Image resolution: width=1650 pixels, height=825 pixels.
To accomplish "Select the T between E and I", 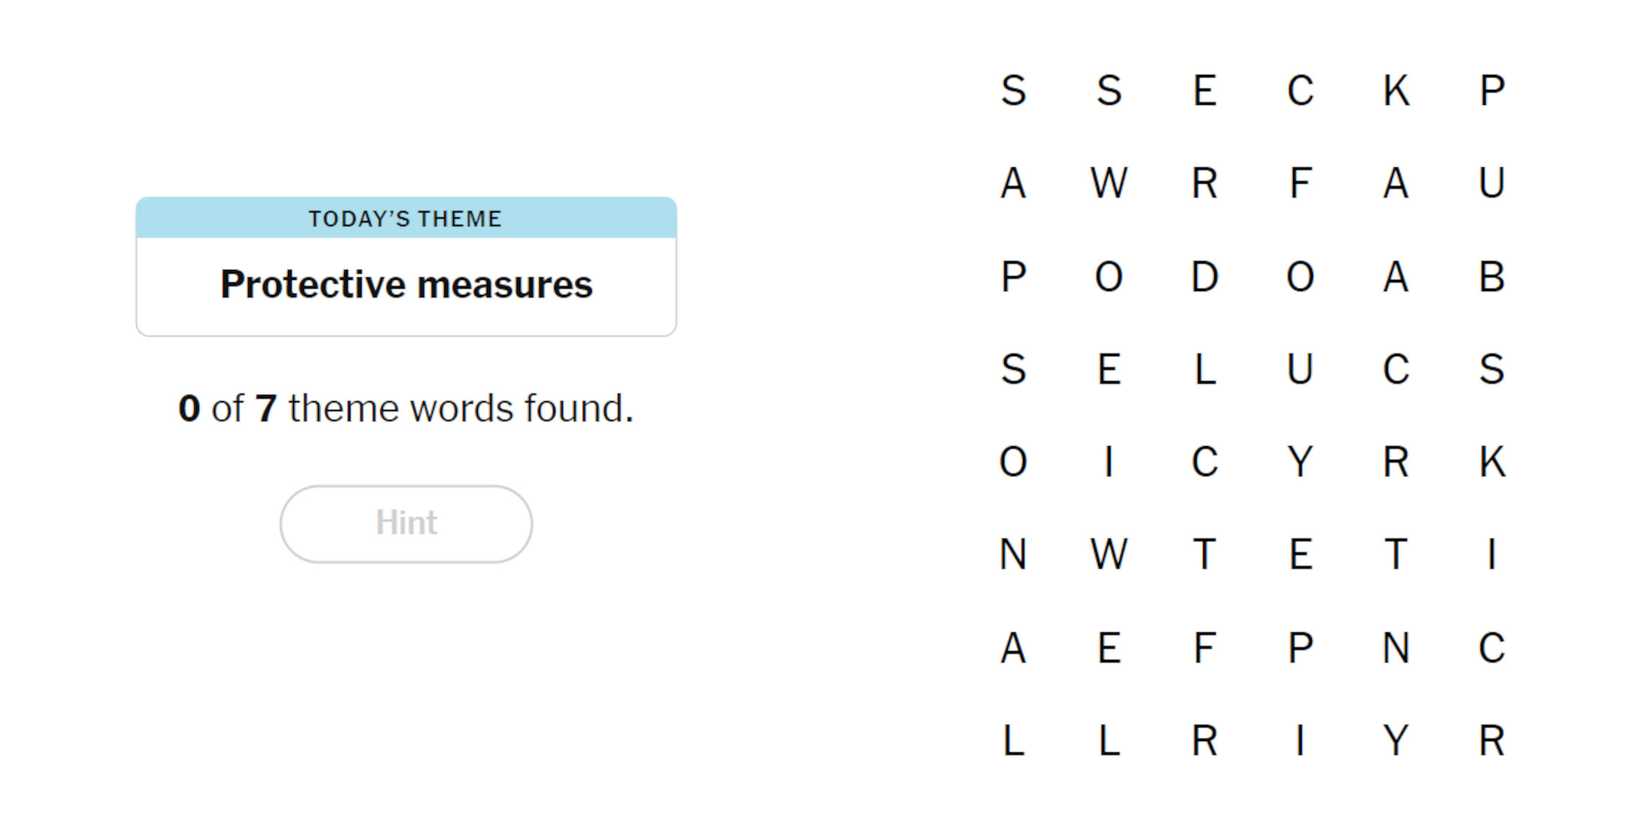I will click(x=1396, y=555).
